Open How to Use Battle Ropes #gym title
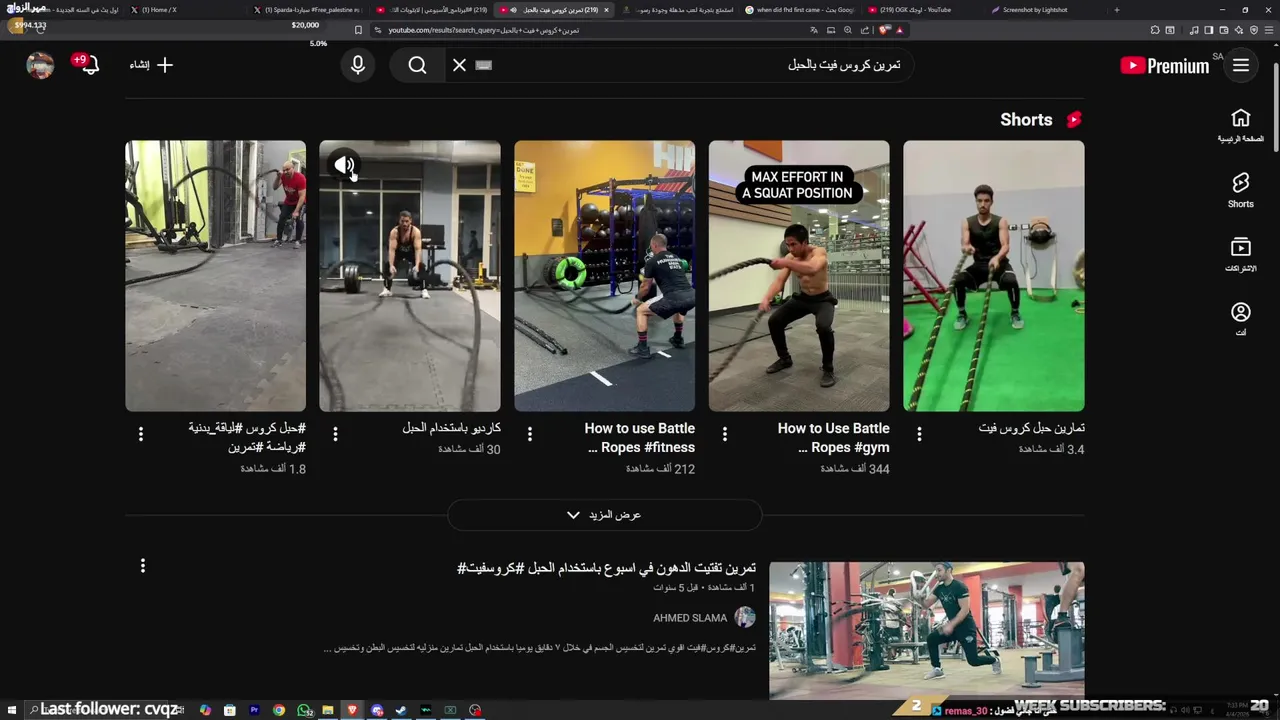This screenshot has width=1280, height=720. click(834, 438)
